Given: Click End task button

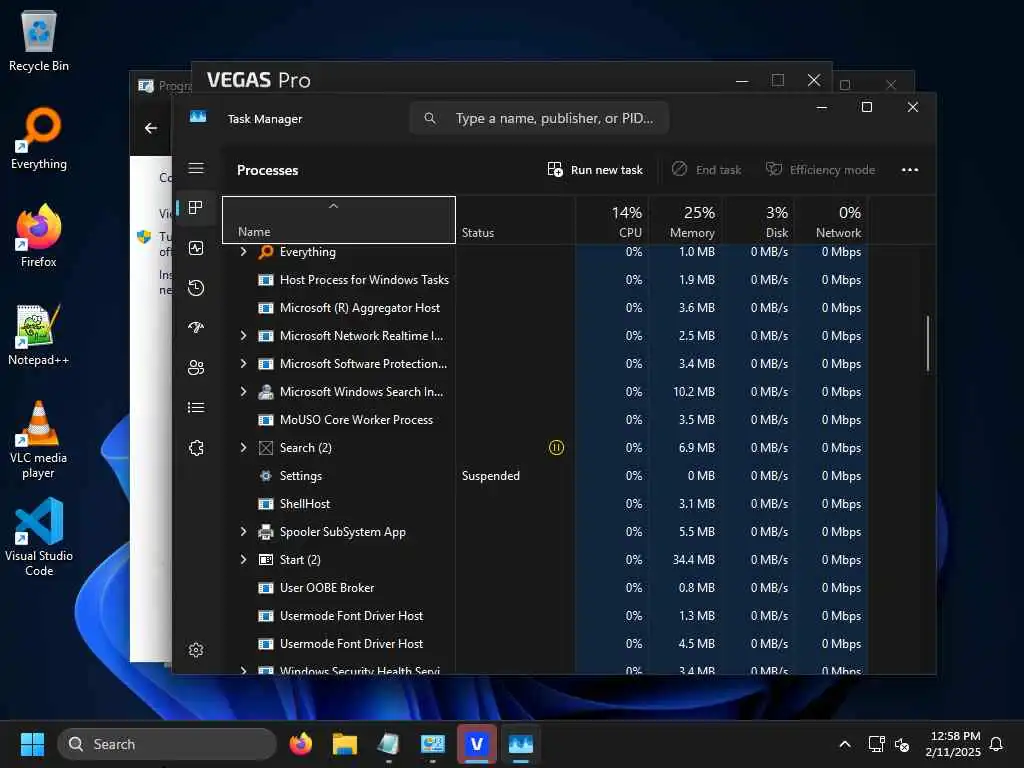Looking at the screenshot, I should tap(707, 170).
